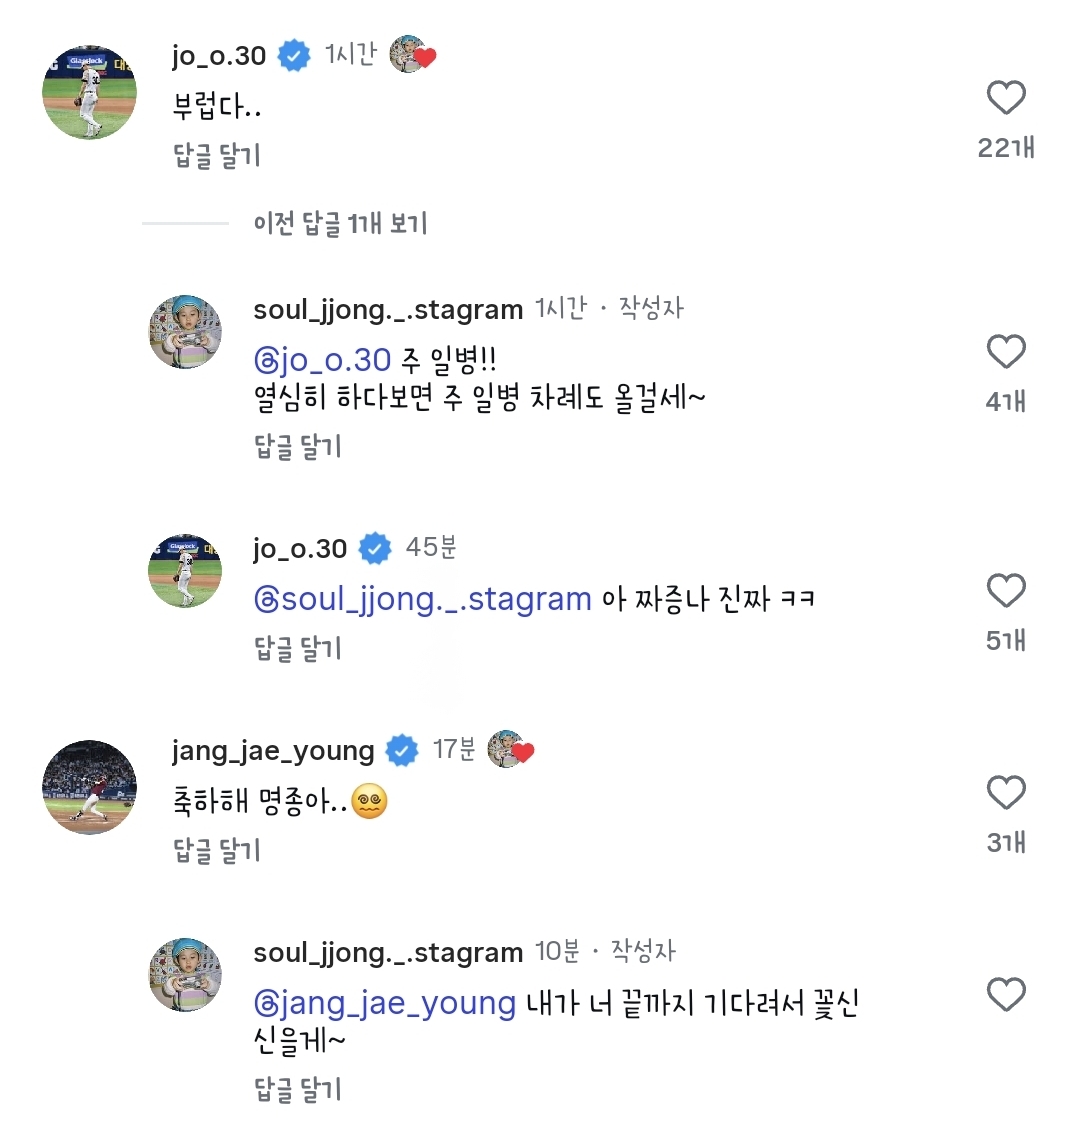Like soul_jjong's last reply to jang_jae_young
This screenshot has height=1145, width=1080.
click(x=1006, y=995)
